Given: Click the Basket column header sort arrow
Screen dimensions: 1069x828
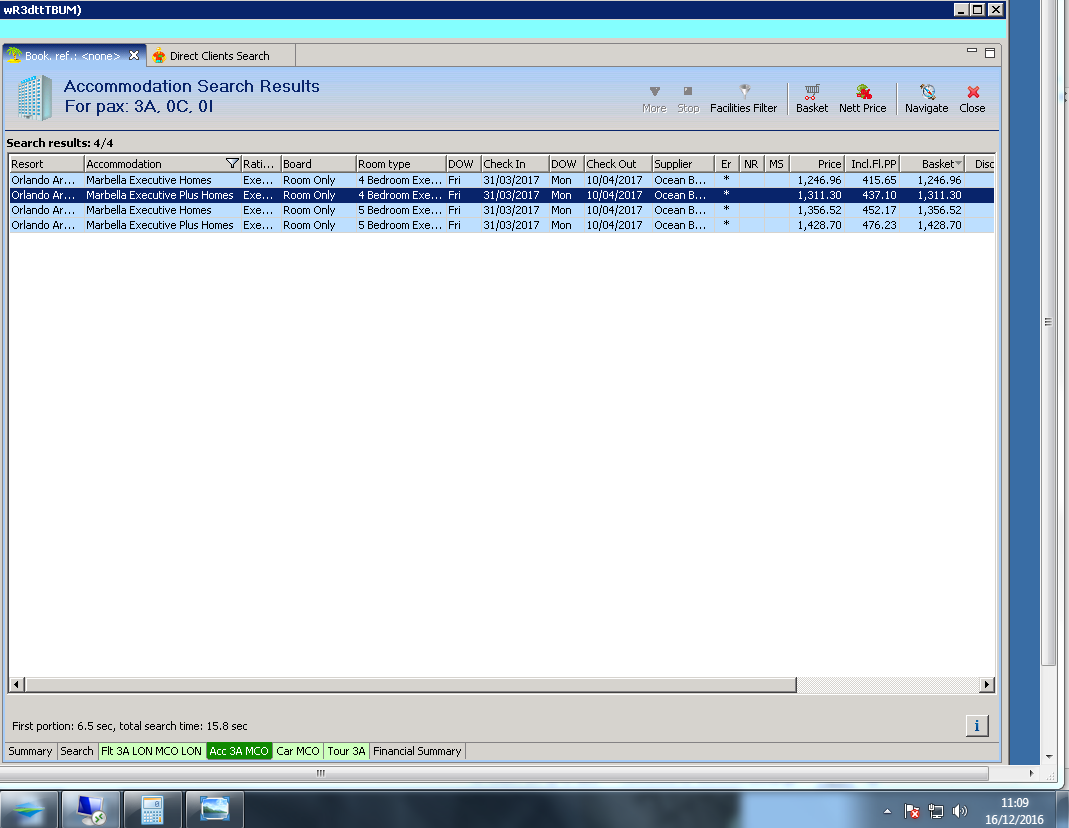Looking at the screenshot, I should click(959, 163).
